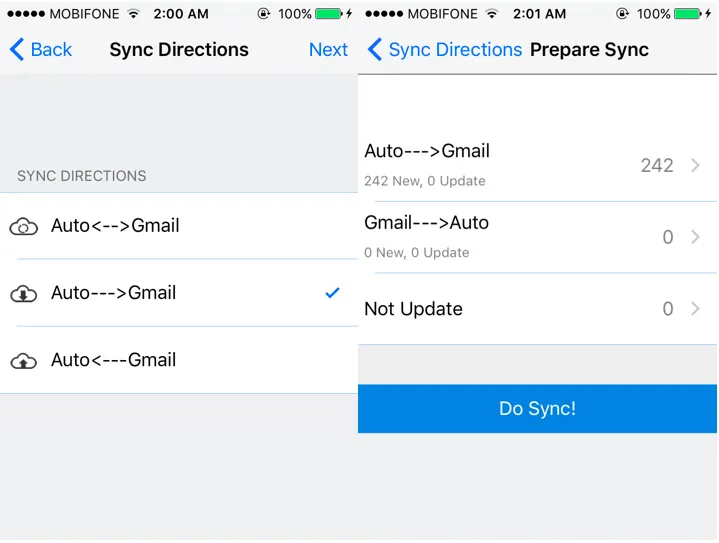719x543 pixels.
Task: Choose the Auto<---Gmail sync direction
Action: coord(114,360)
